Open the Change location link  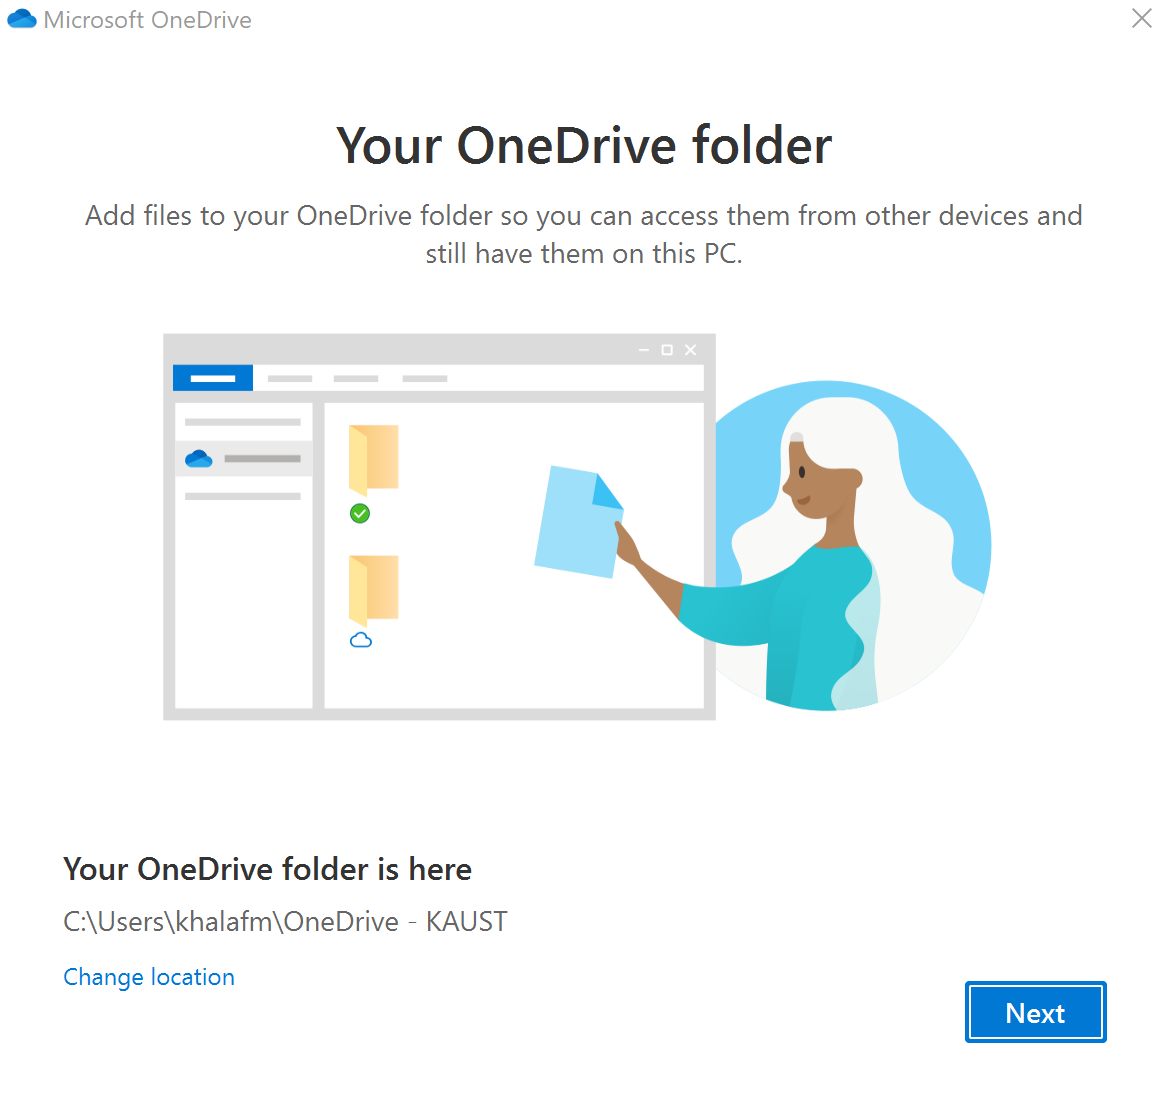click(148, 977)
